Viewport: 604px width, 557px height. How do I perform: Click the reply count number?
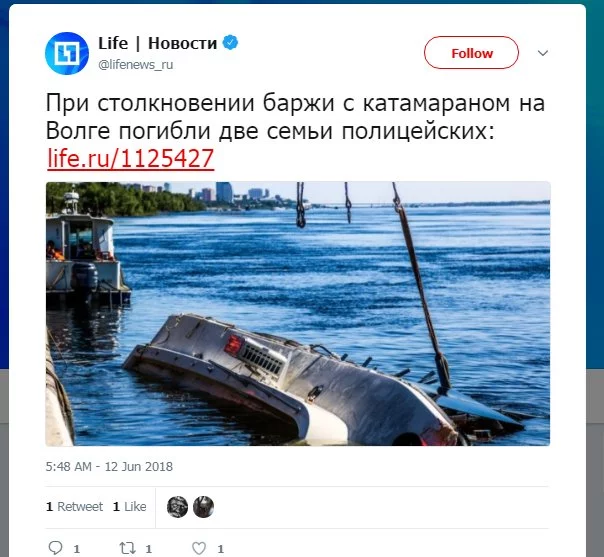(x=77, y=549)
